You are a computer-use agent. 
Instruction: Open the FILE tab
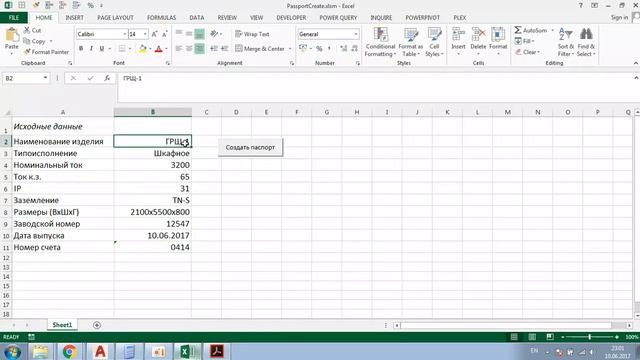(14, 18)
